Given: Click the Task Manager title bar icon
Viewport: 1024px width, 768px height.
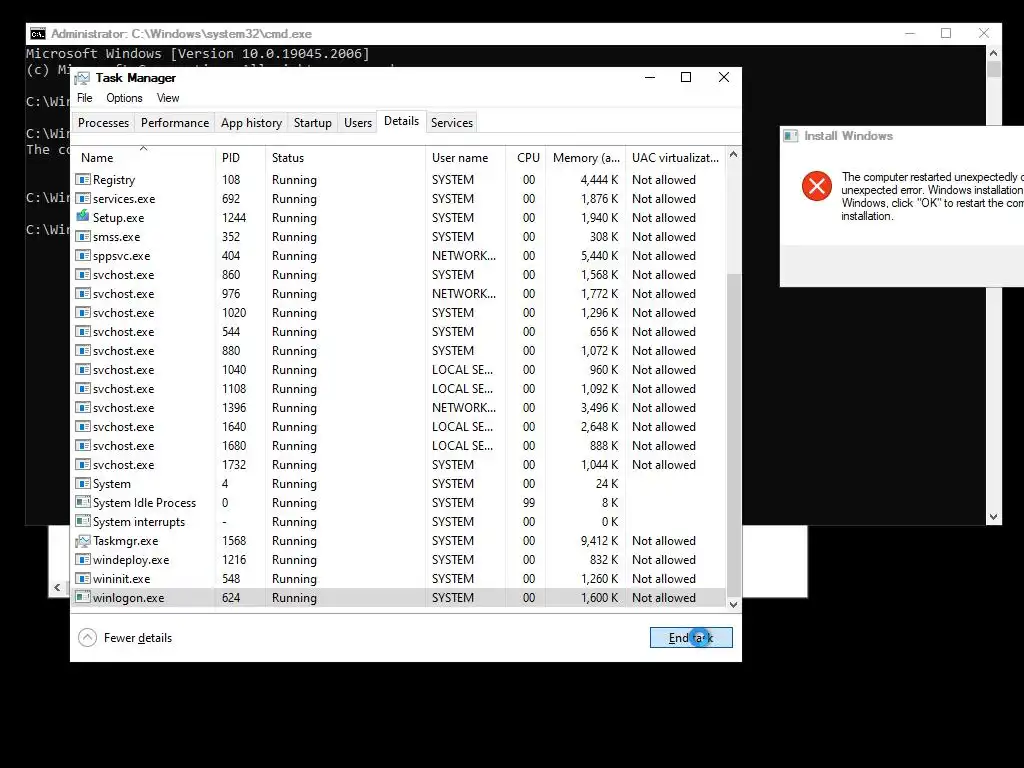Looking at the screenshot, I should (82, 78).
